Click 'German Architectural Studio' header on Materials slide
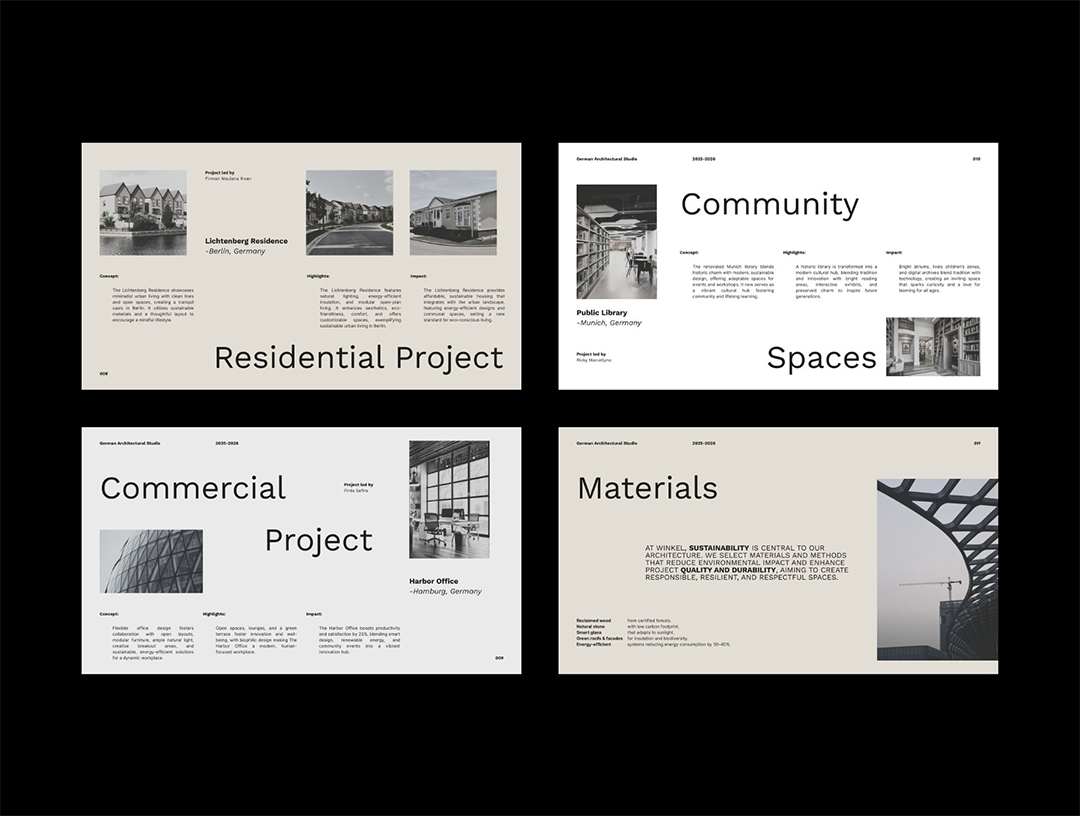Screen dimensions: 1080x816 606,443
